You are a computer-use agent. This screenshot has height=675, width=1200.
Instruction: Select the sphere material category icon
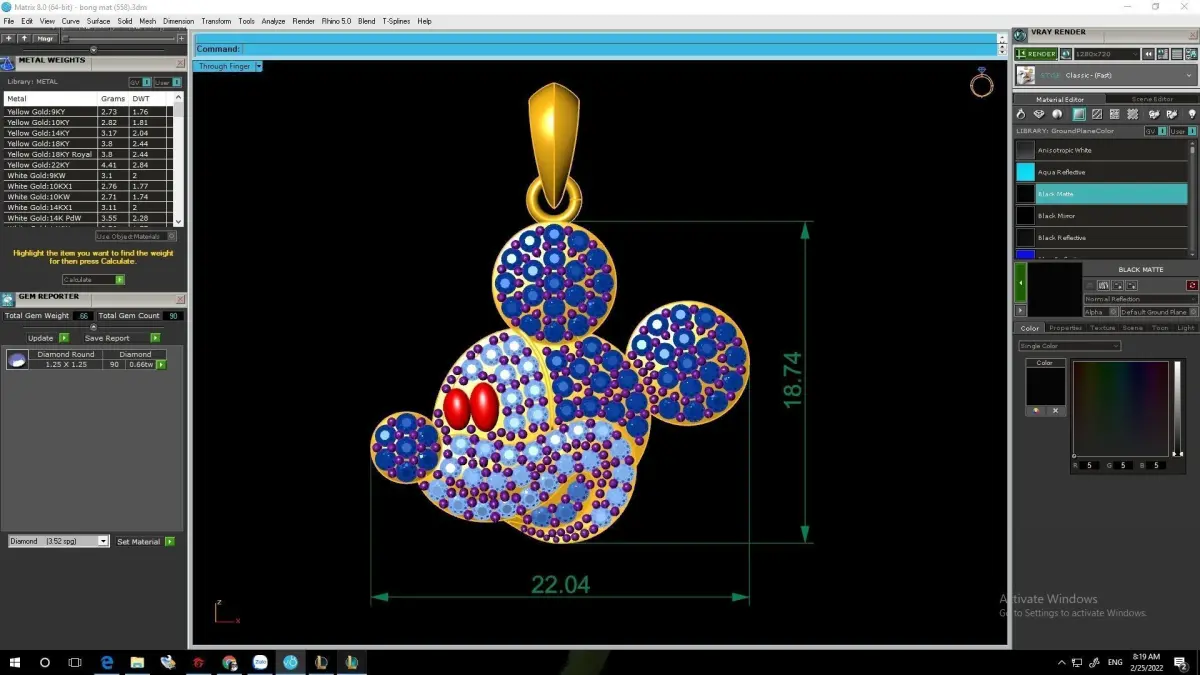pyautogui.click(x=1057, y=114)
